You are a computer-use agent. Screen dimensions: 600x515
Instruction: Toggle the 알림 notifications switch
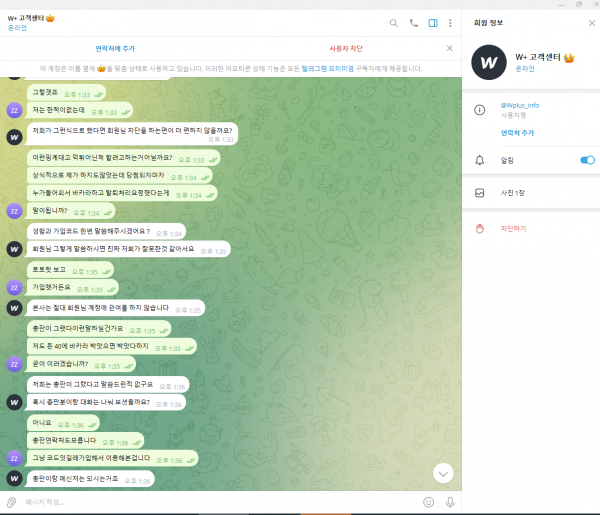[x=587, y=160]
